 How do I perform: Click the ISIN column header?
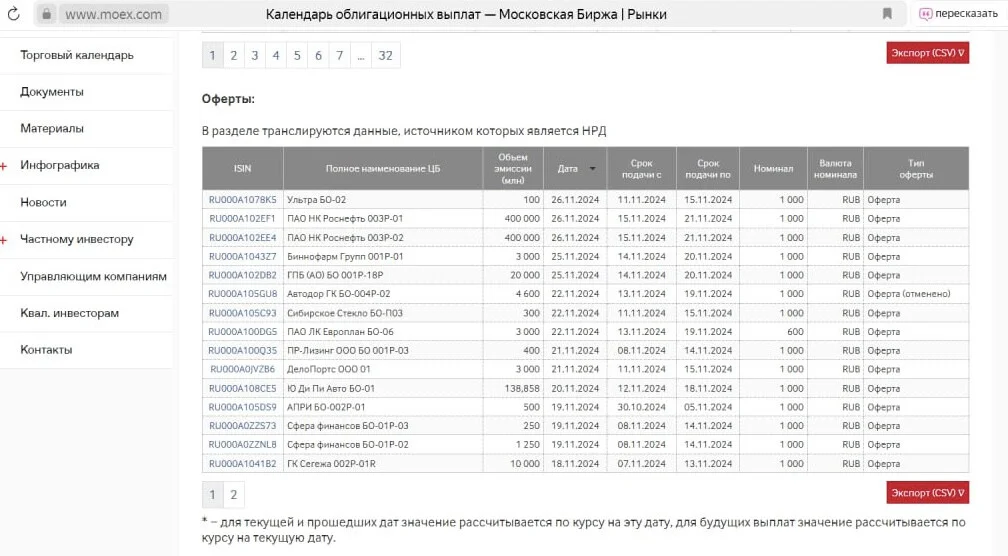[242, 168]
